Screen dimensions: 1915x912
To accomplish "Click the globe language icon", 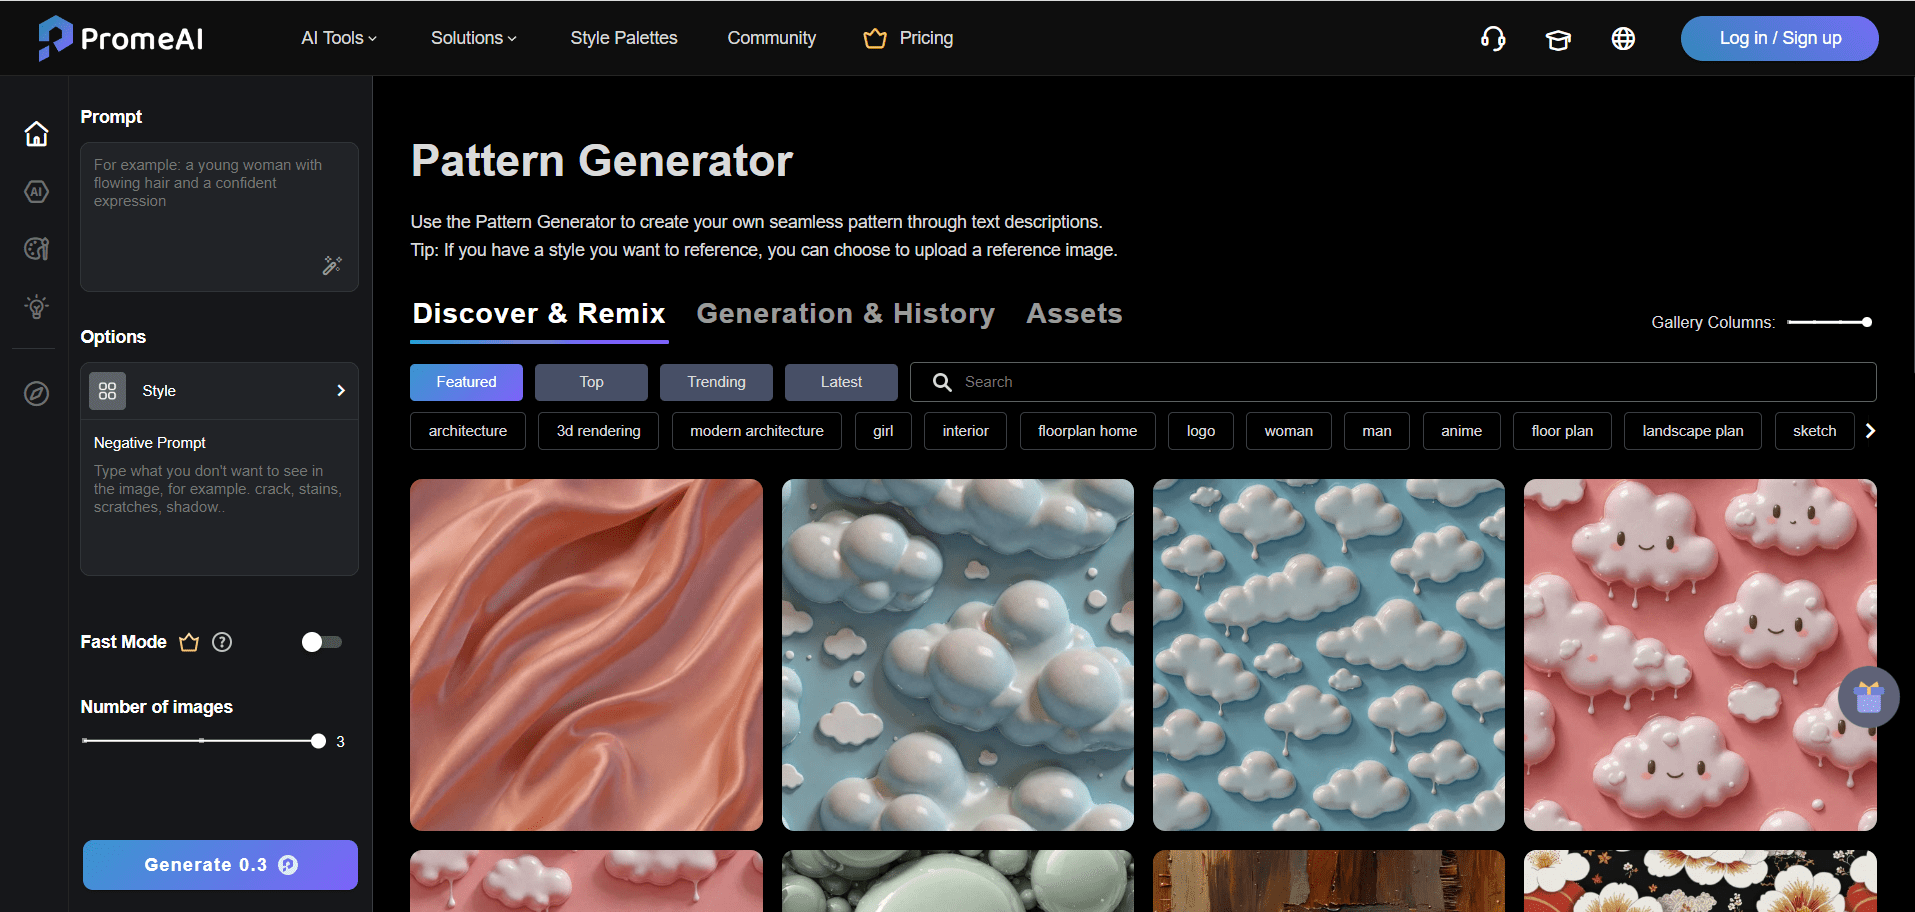I will (x=1622, y=38).
